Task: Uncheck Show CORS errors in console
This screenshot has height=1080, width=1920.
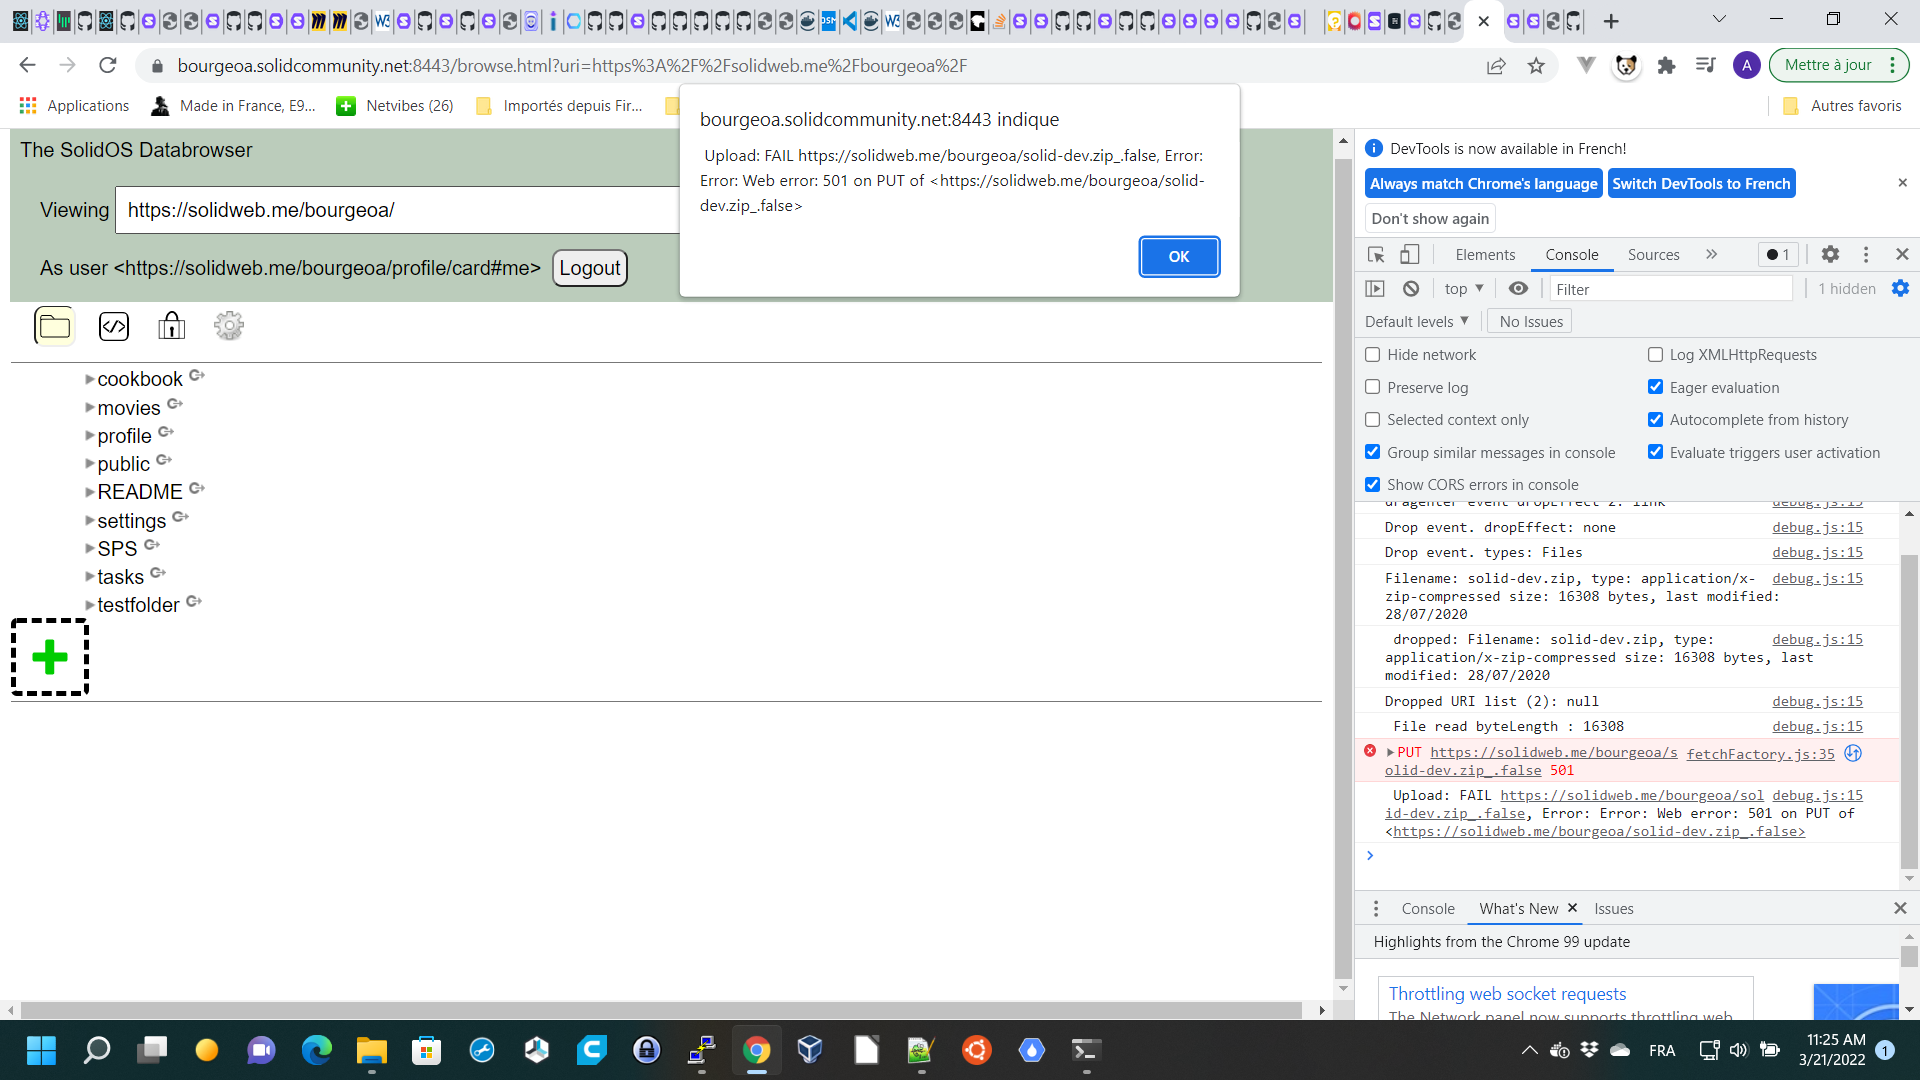Action: click(x=1371, y=484)
